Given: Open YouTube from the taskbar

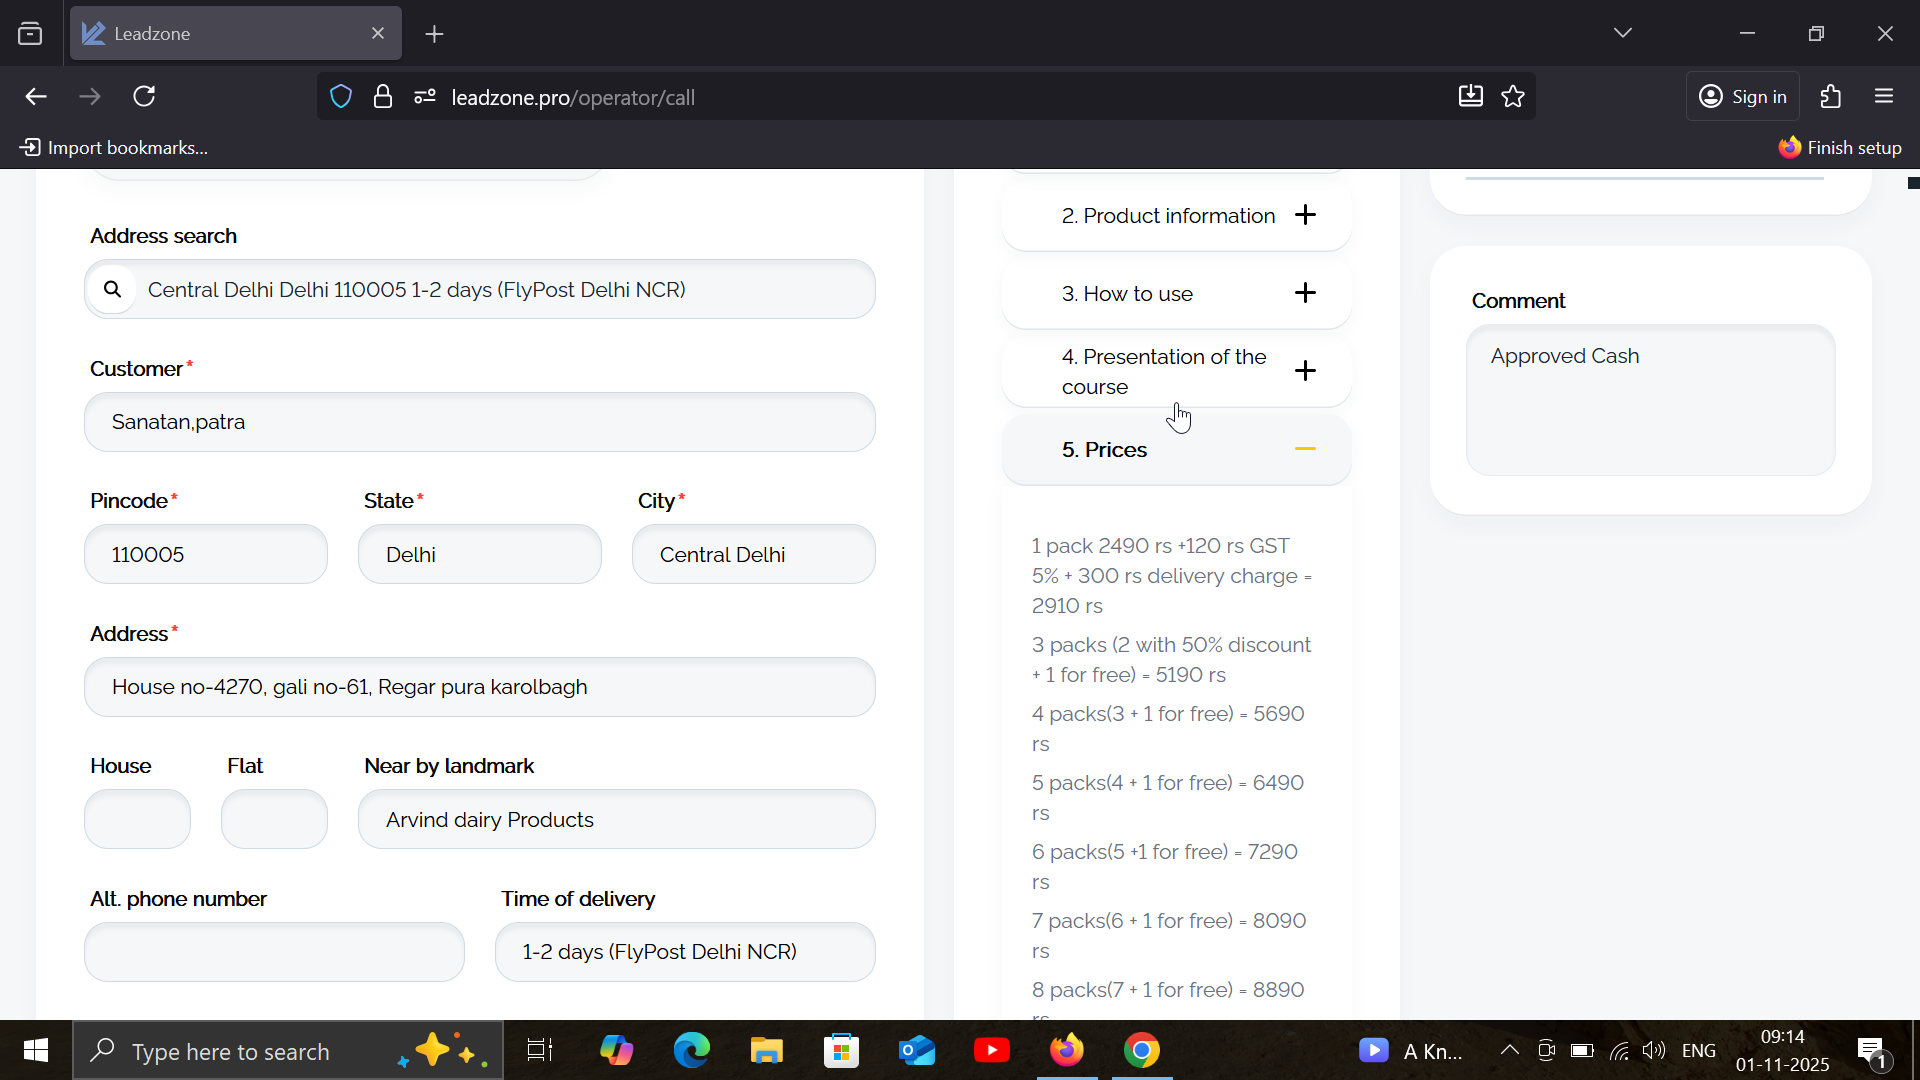Looking at the screenshot, I should tap(991, 1051).
